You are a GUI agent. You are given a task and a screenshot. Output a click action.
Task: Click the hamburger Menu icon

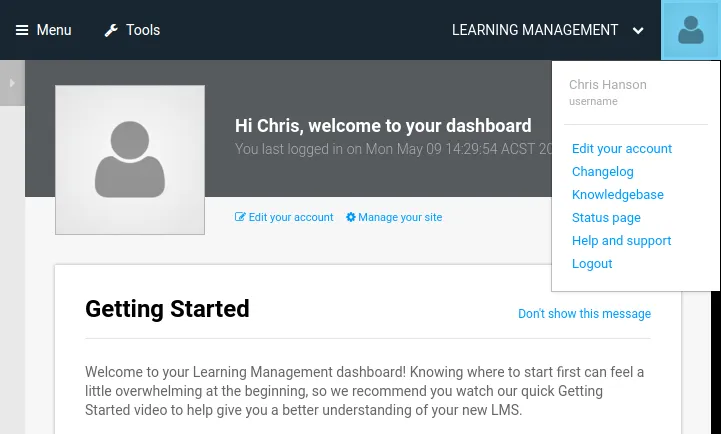22,30
